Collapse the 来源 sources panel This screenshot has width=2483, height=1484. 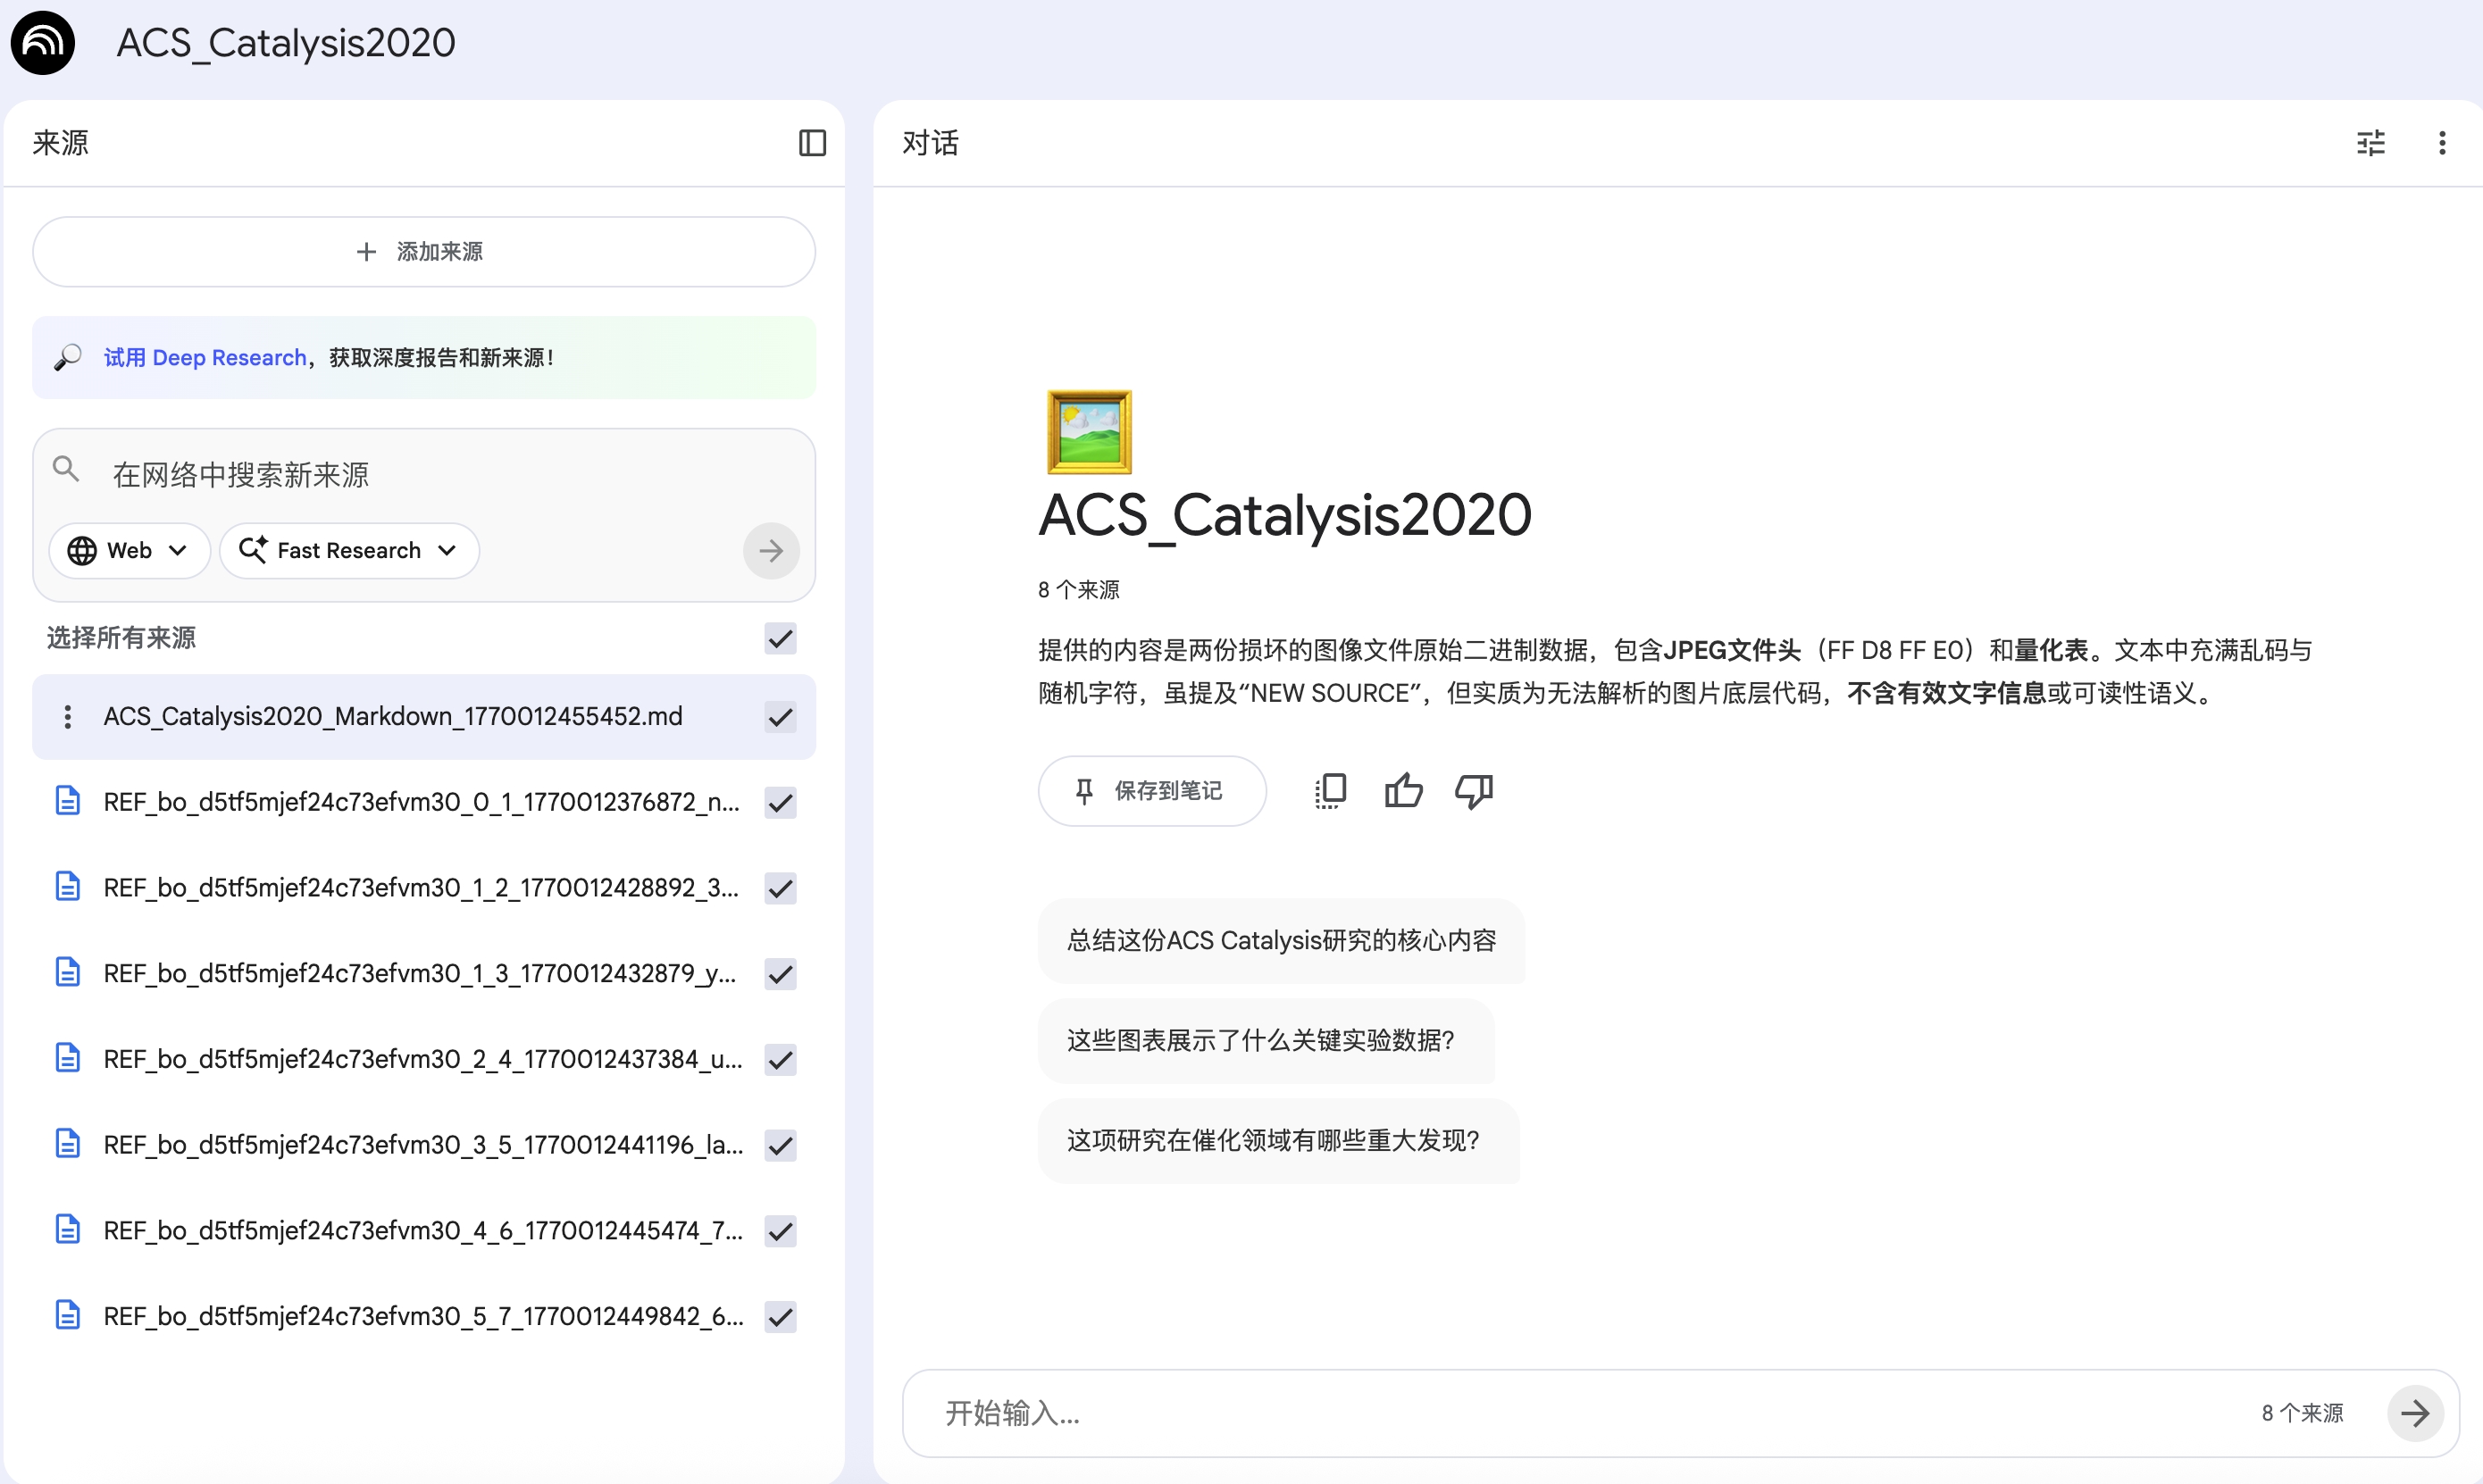point(810,144)
